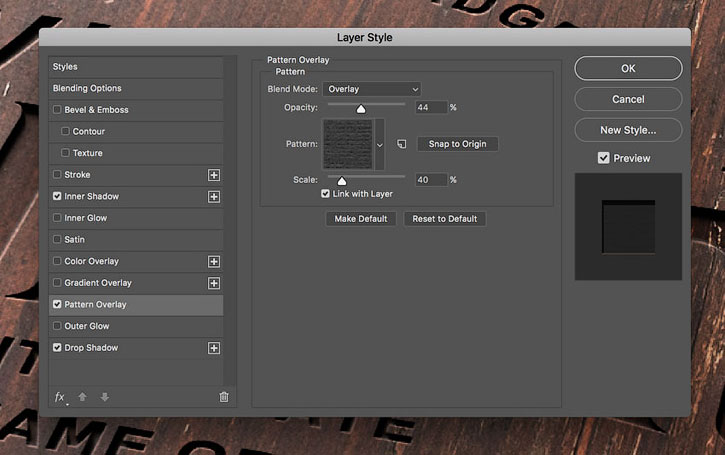
Task: Click the style preview thumbnail
Action: pyautogui.click(x=628, y=227)
